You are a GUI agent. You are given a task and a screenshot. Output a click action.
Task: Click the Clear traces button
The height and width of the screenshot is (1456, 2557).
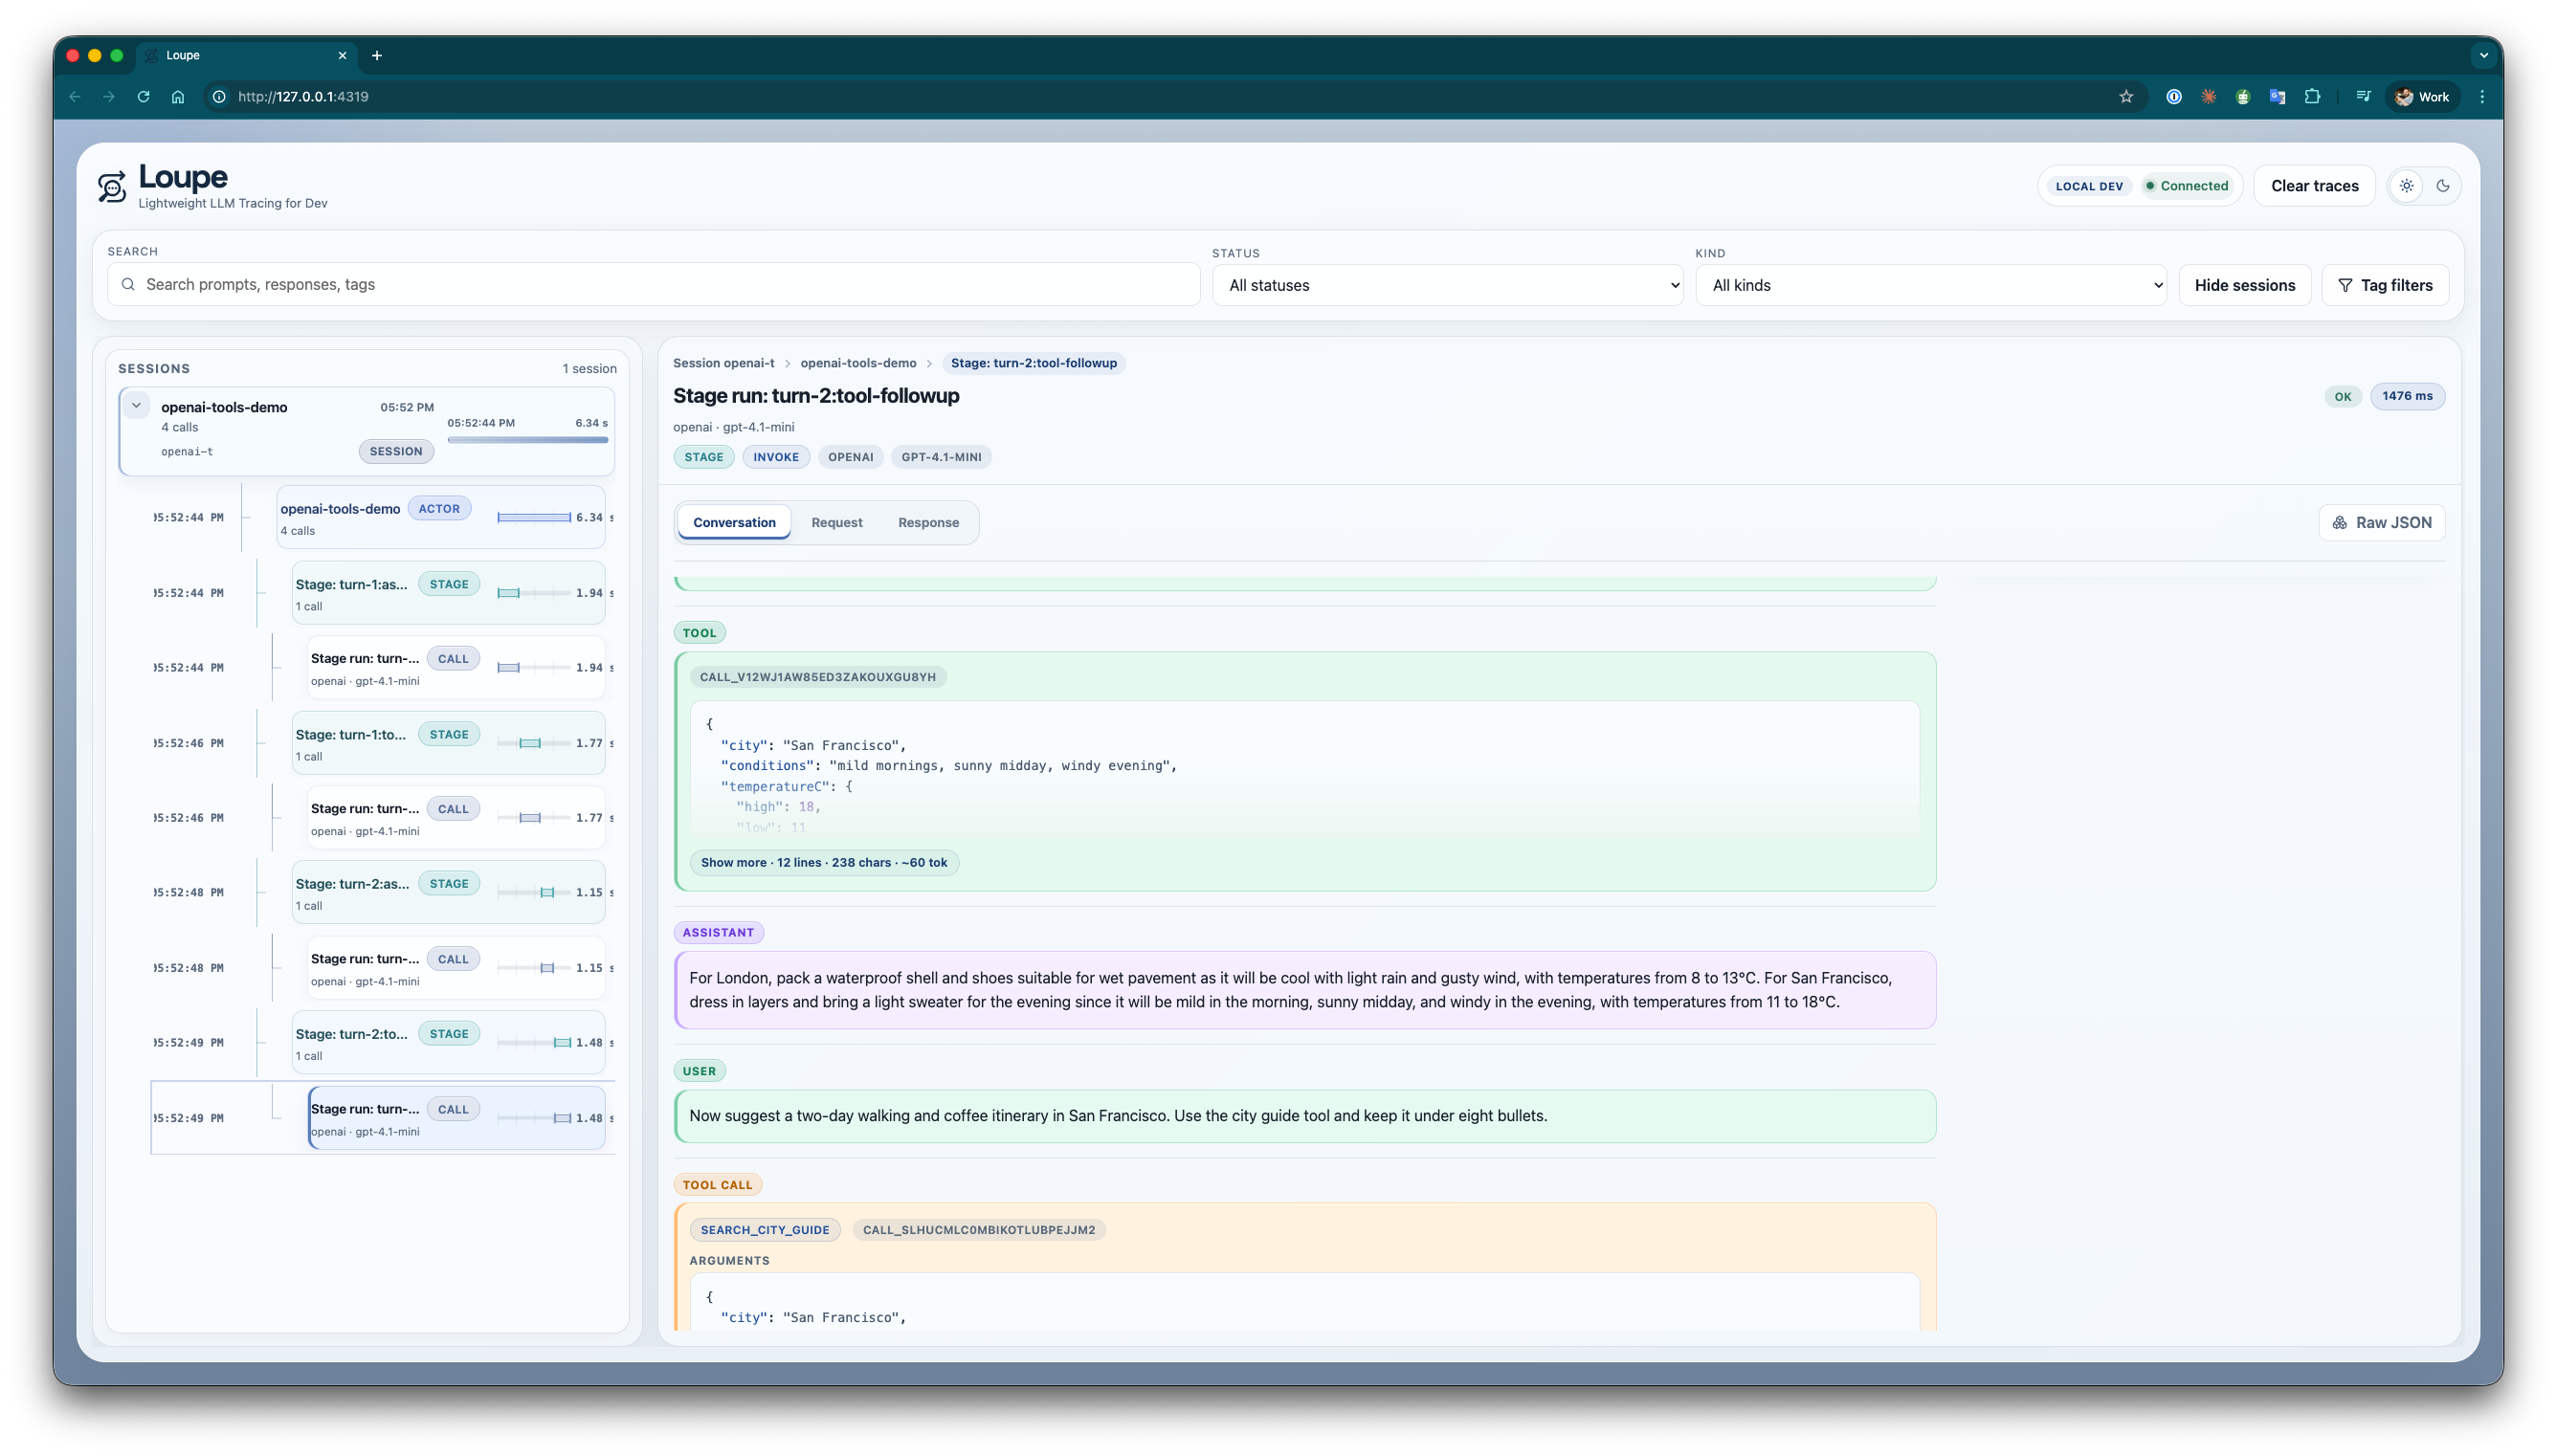point(2314,185)
